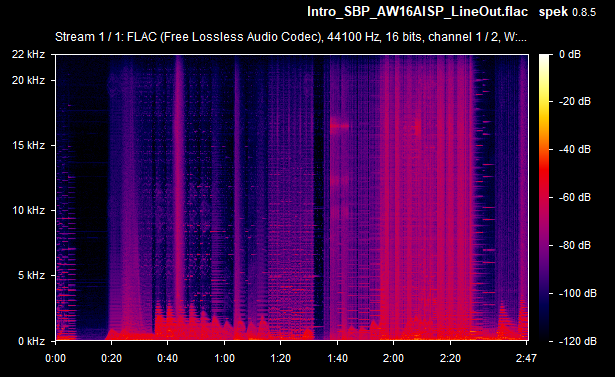Click the 0:20 time axis marker
This screenshot has height=377, width=615.
click(x=111, y=359)
